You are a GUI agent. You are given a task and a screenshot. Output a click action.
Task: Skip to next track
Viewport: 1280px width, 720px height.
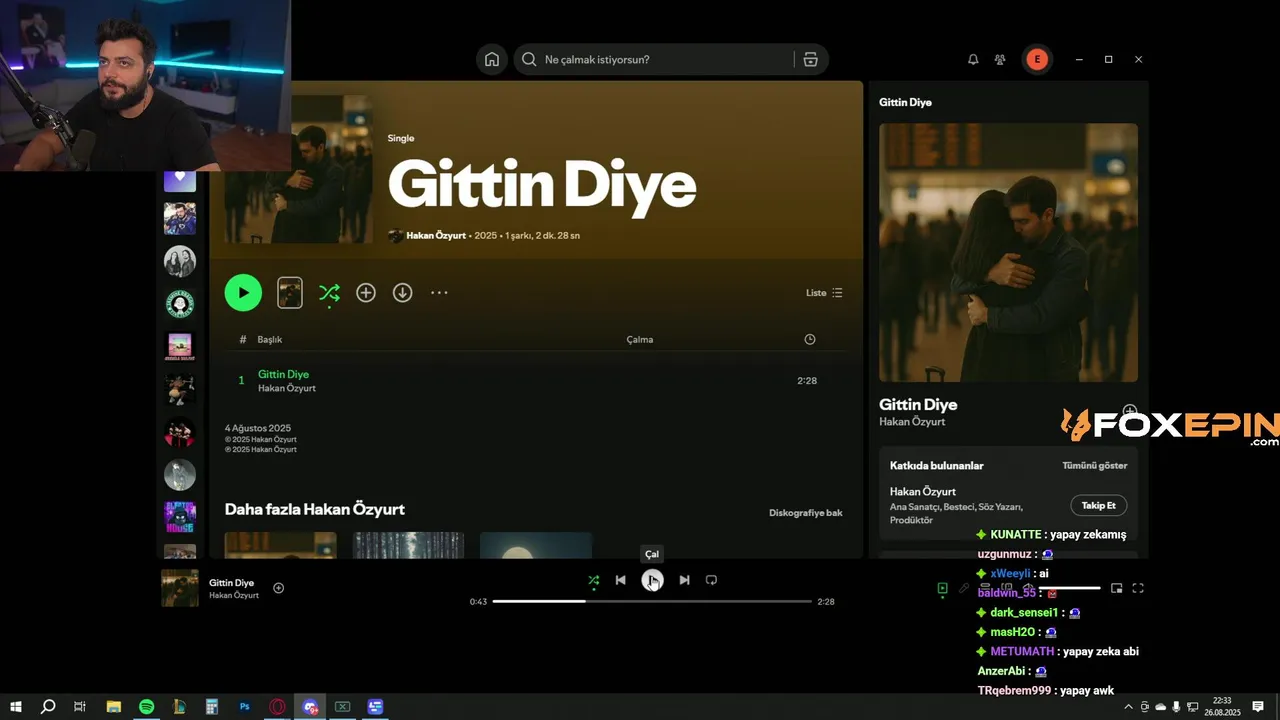coord(684,580)
